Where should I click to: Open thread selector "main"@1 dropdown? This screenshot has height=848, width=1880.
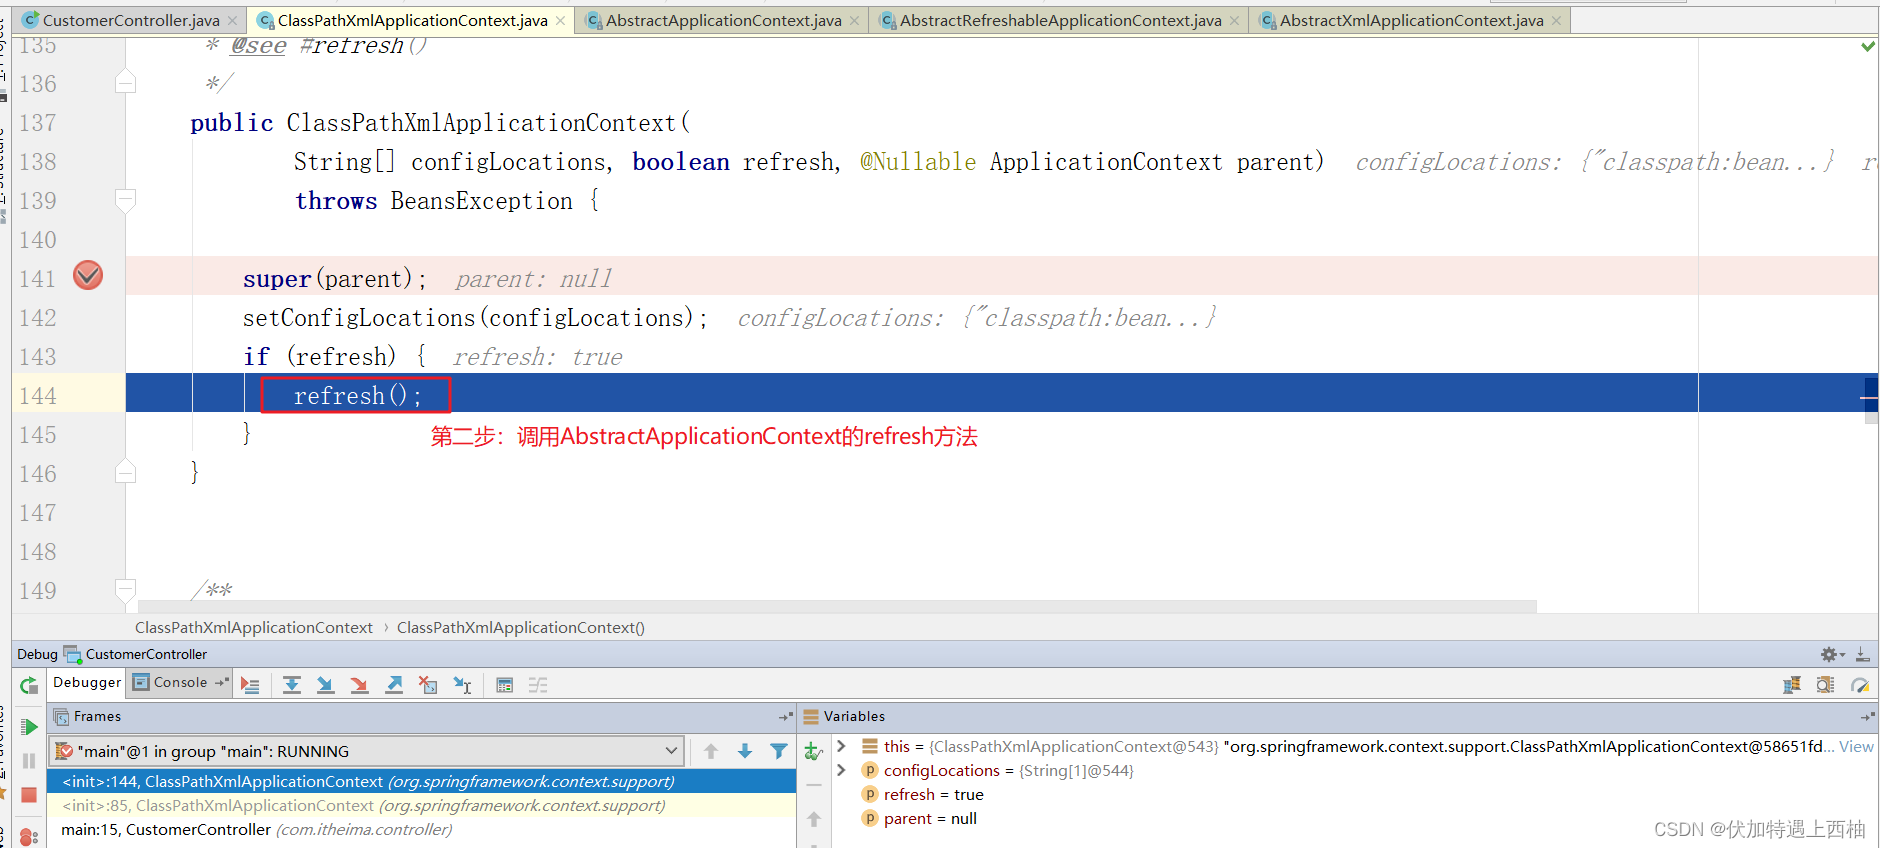click(x=366, y=751)
